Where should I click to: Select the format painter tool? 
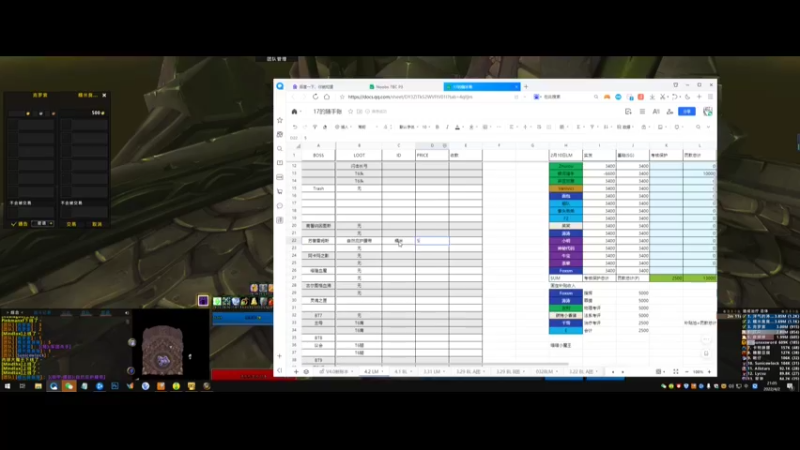point(315,127)
